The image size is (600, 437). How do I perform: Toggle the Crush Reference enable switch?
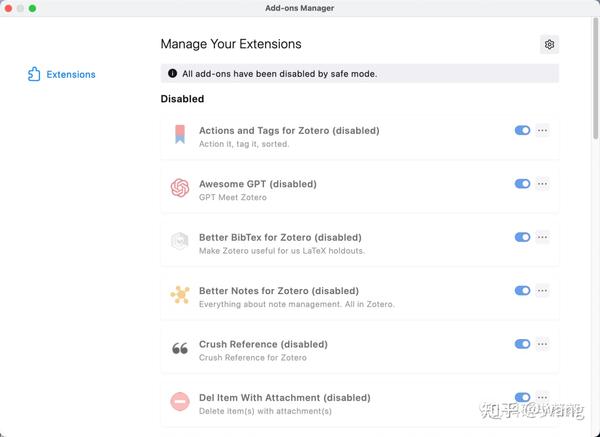pyautogui.click(x=522, y=344)
